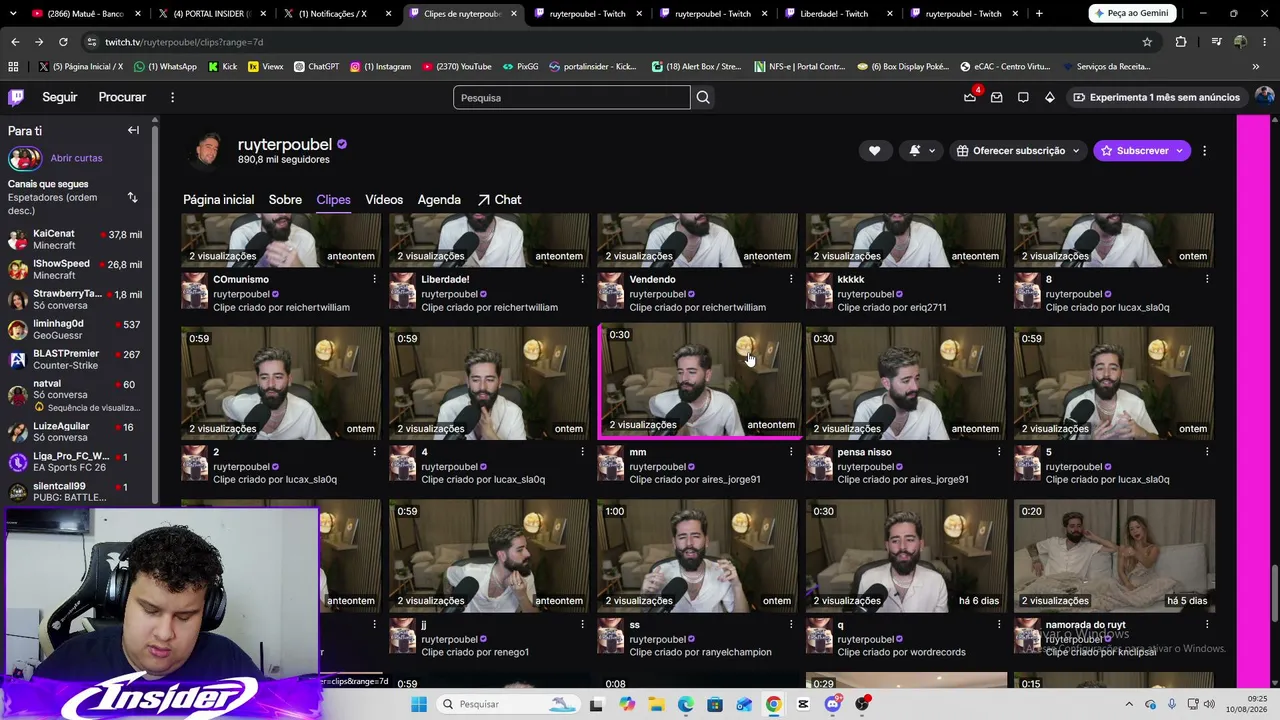
Task: Open the Página inicial channel tab
Action: [x=218, y=200]
